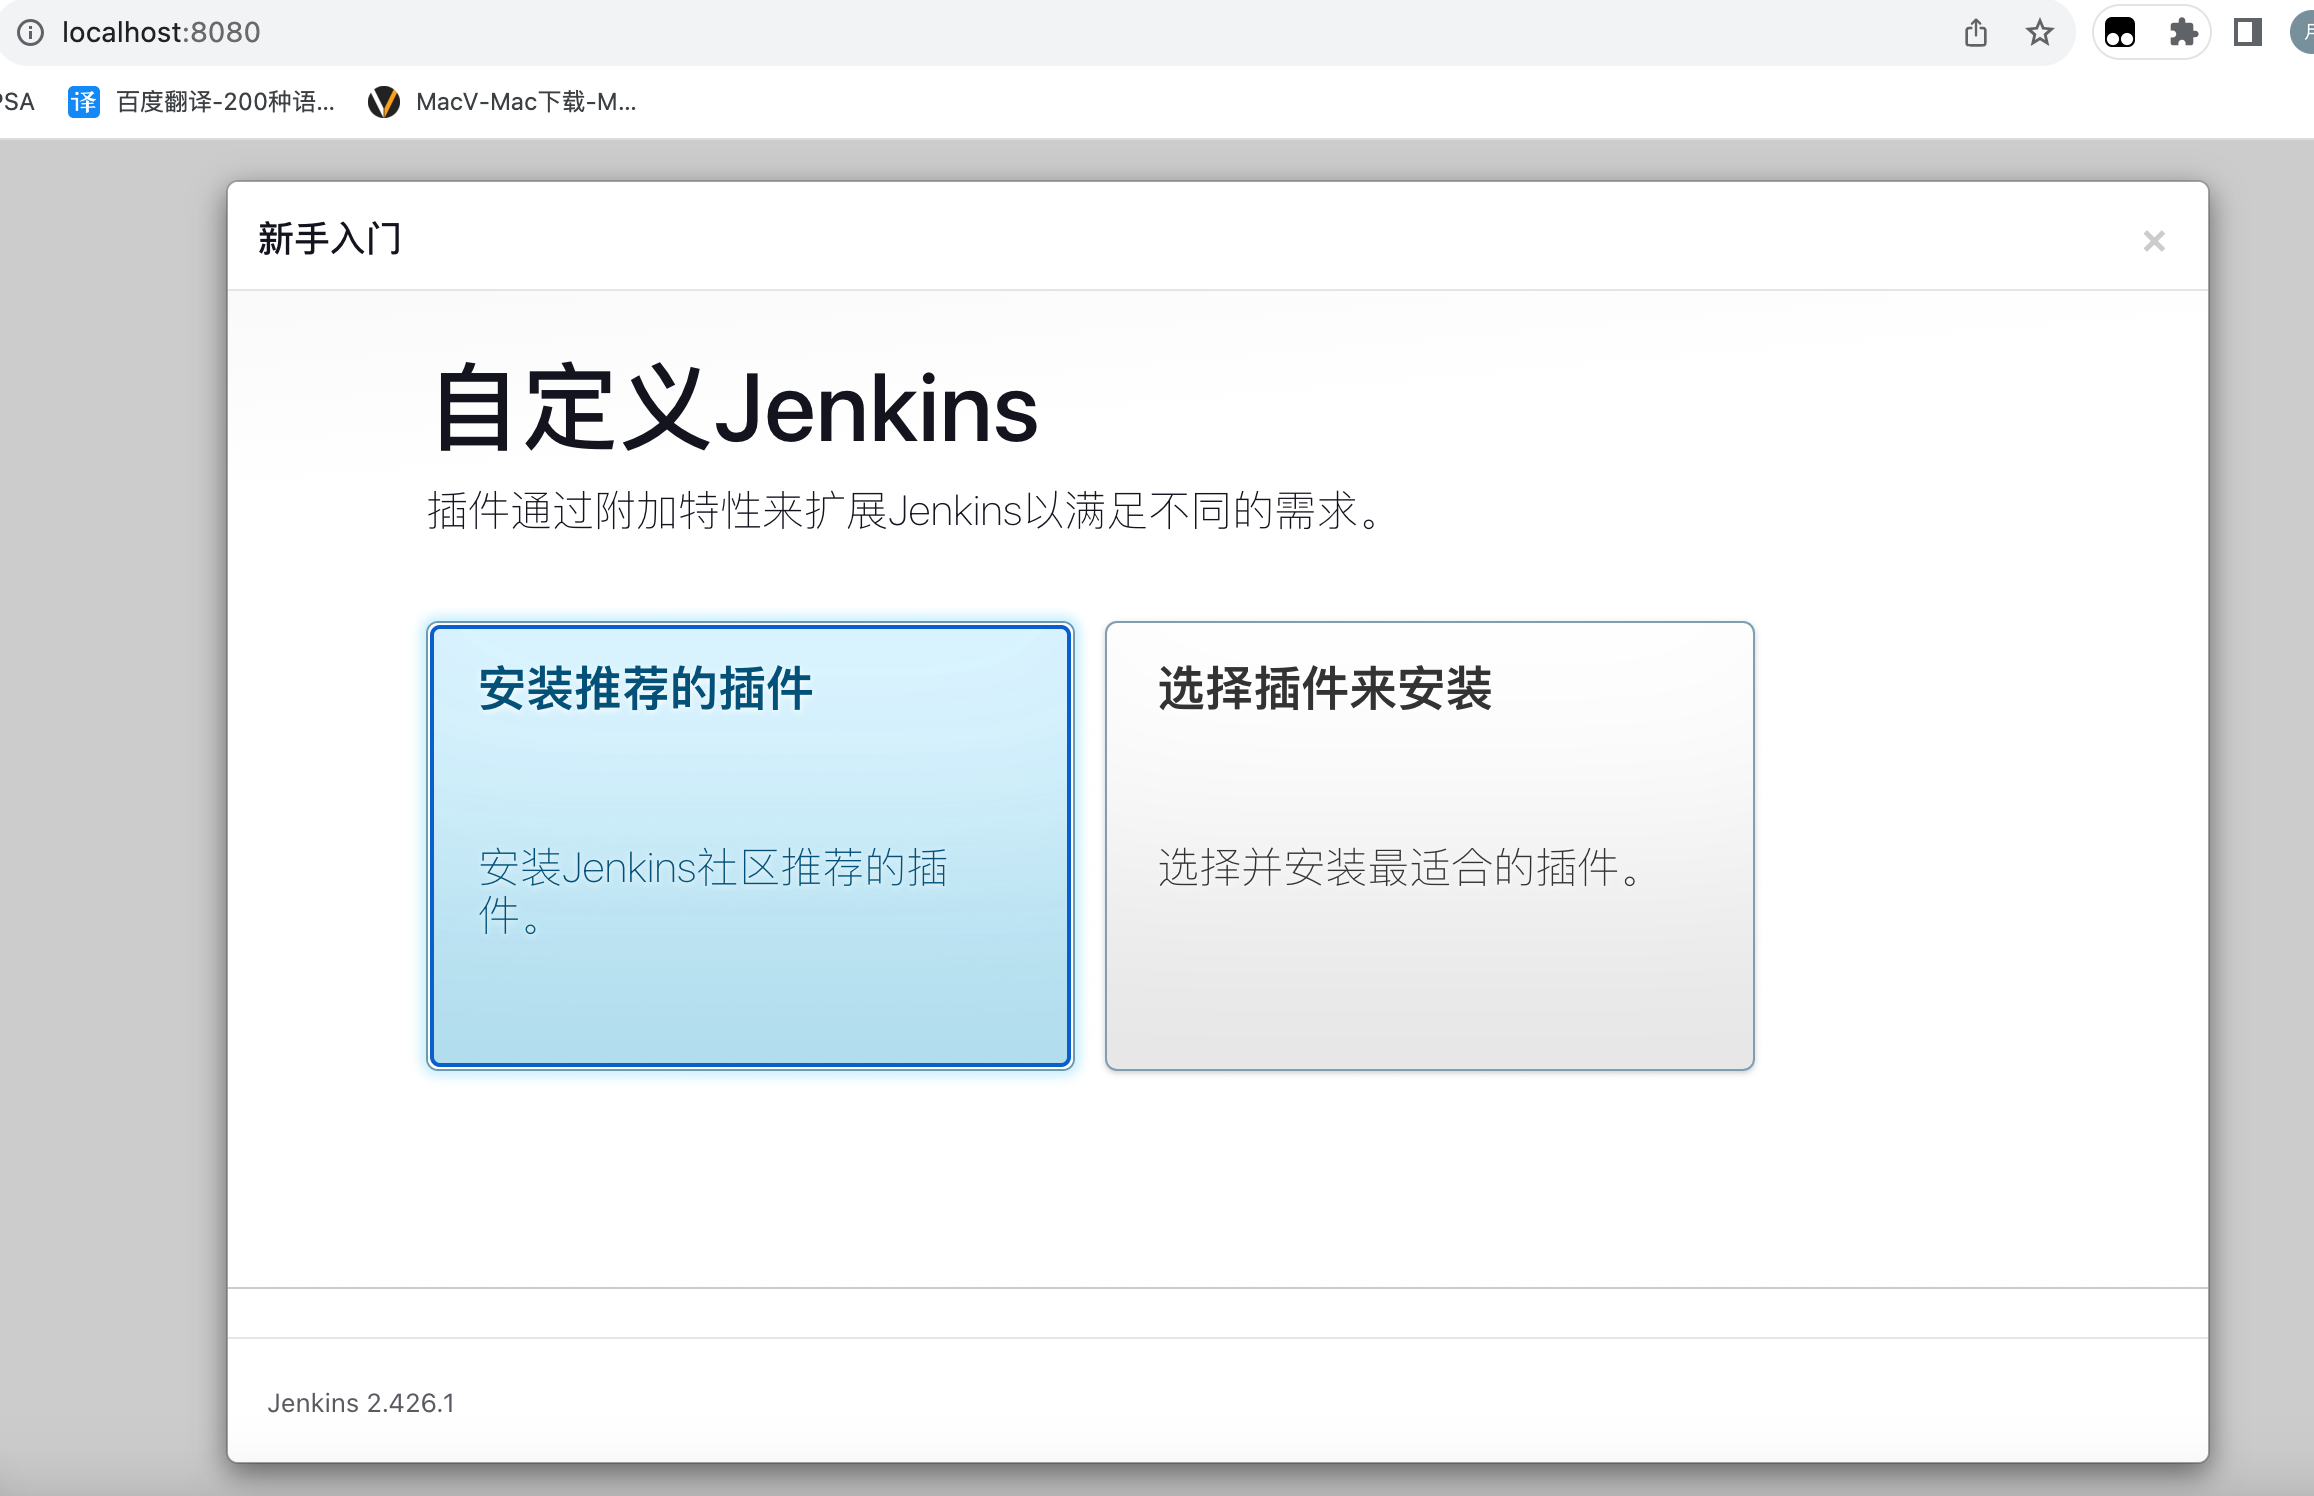Image resolution: width=2314 pixels, height=1496 pixels.
Task: Open the Tampermonkey extension icon
Action: [x=2119, y=33]
